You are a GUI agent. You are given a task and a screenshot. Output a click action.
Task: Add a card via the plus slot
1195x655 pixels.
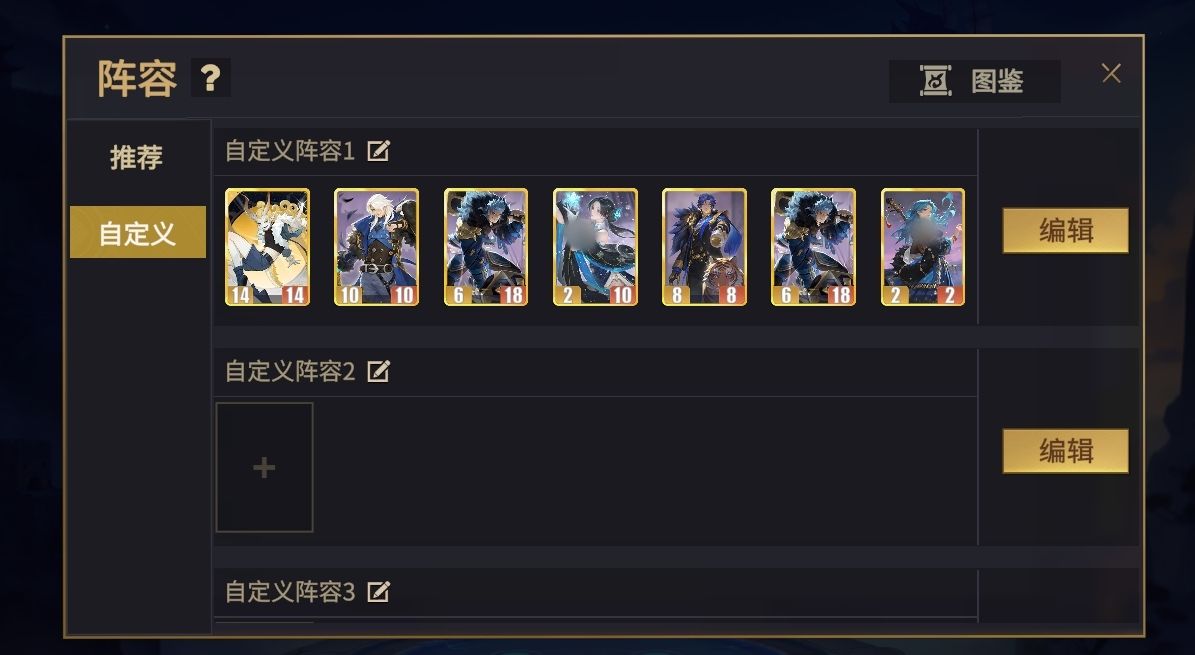[264, 467]
